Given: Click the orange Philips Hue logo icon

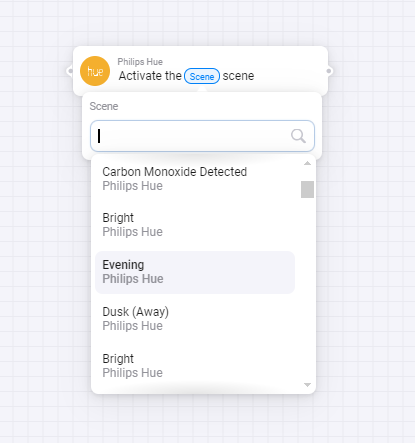Looking at the screenshot, I should [x=95, y=71].
